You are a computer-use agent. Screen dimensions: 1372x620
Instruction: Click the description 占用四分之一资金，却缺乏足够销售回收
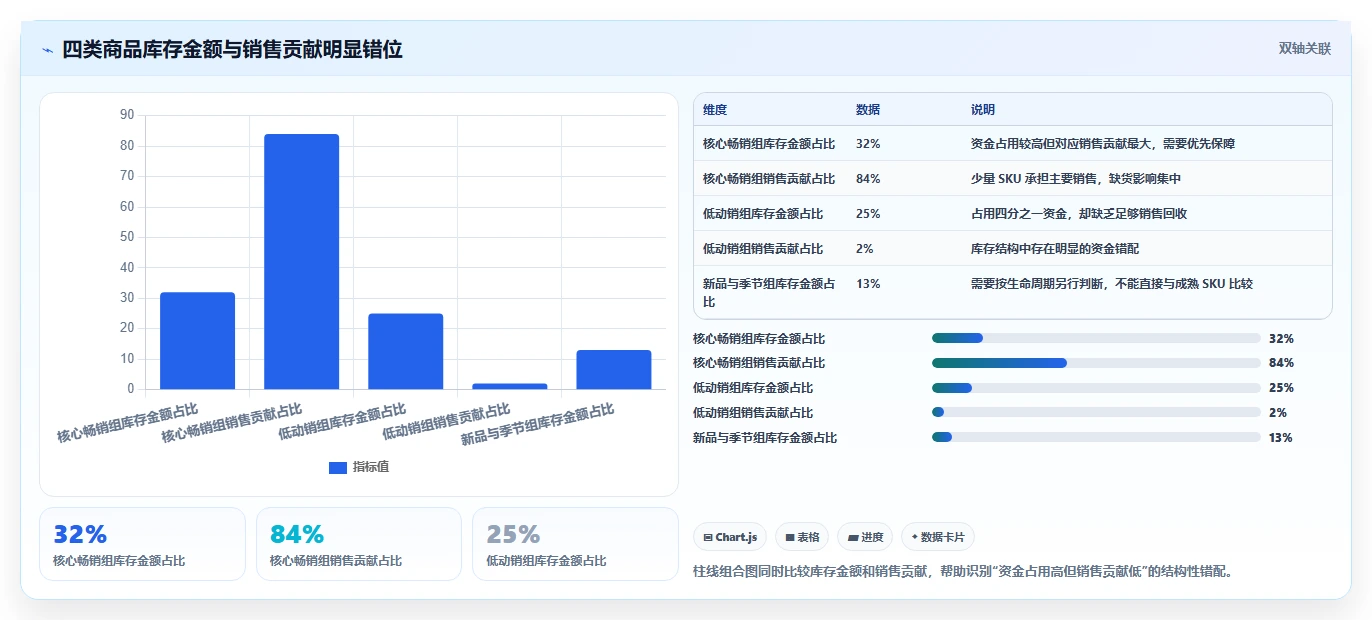1079,214
